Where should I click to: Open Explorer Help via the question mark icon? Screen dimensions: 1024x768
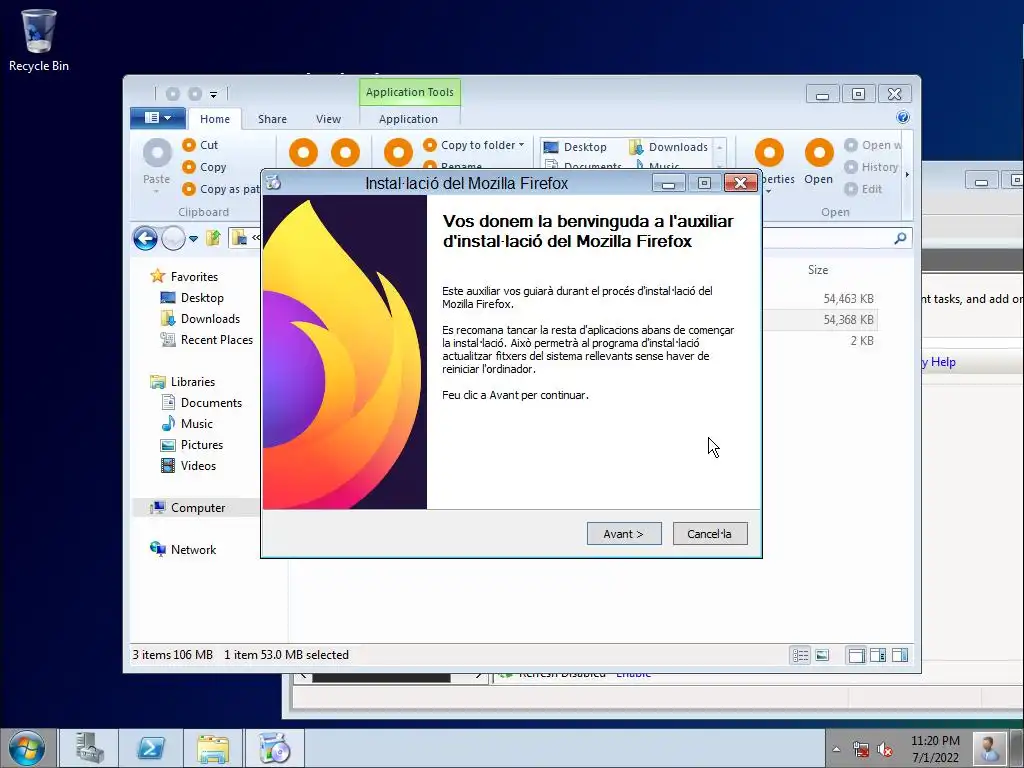coord(903,118)
